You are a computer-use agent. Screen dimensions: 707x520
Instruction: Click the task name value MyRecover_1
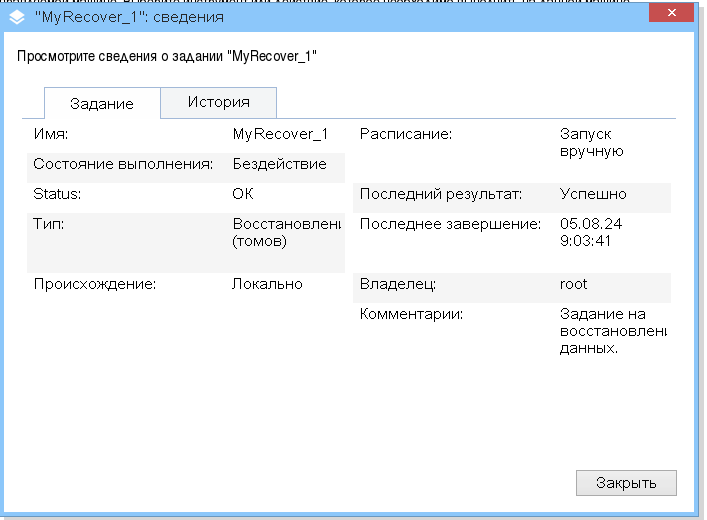point(280,134)
